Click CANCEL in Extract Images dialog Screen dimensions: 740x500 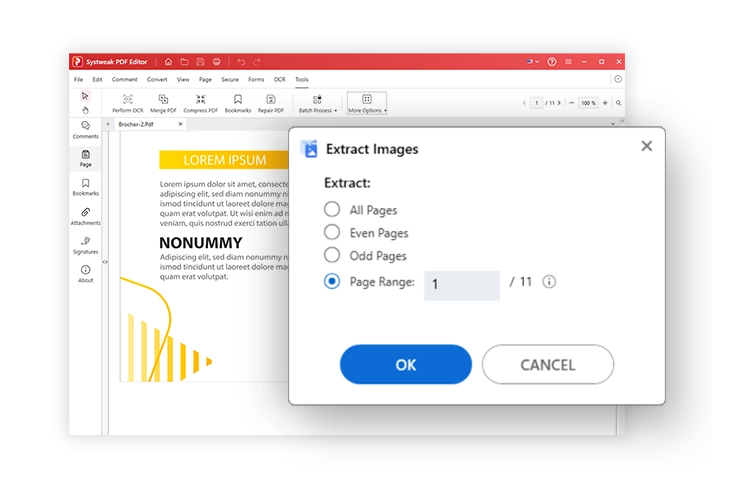548,364
